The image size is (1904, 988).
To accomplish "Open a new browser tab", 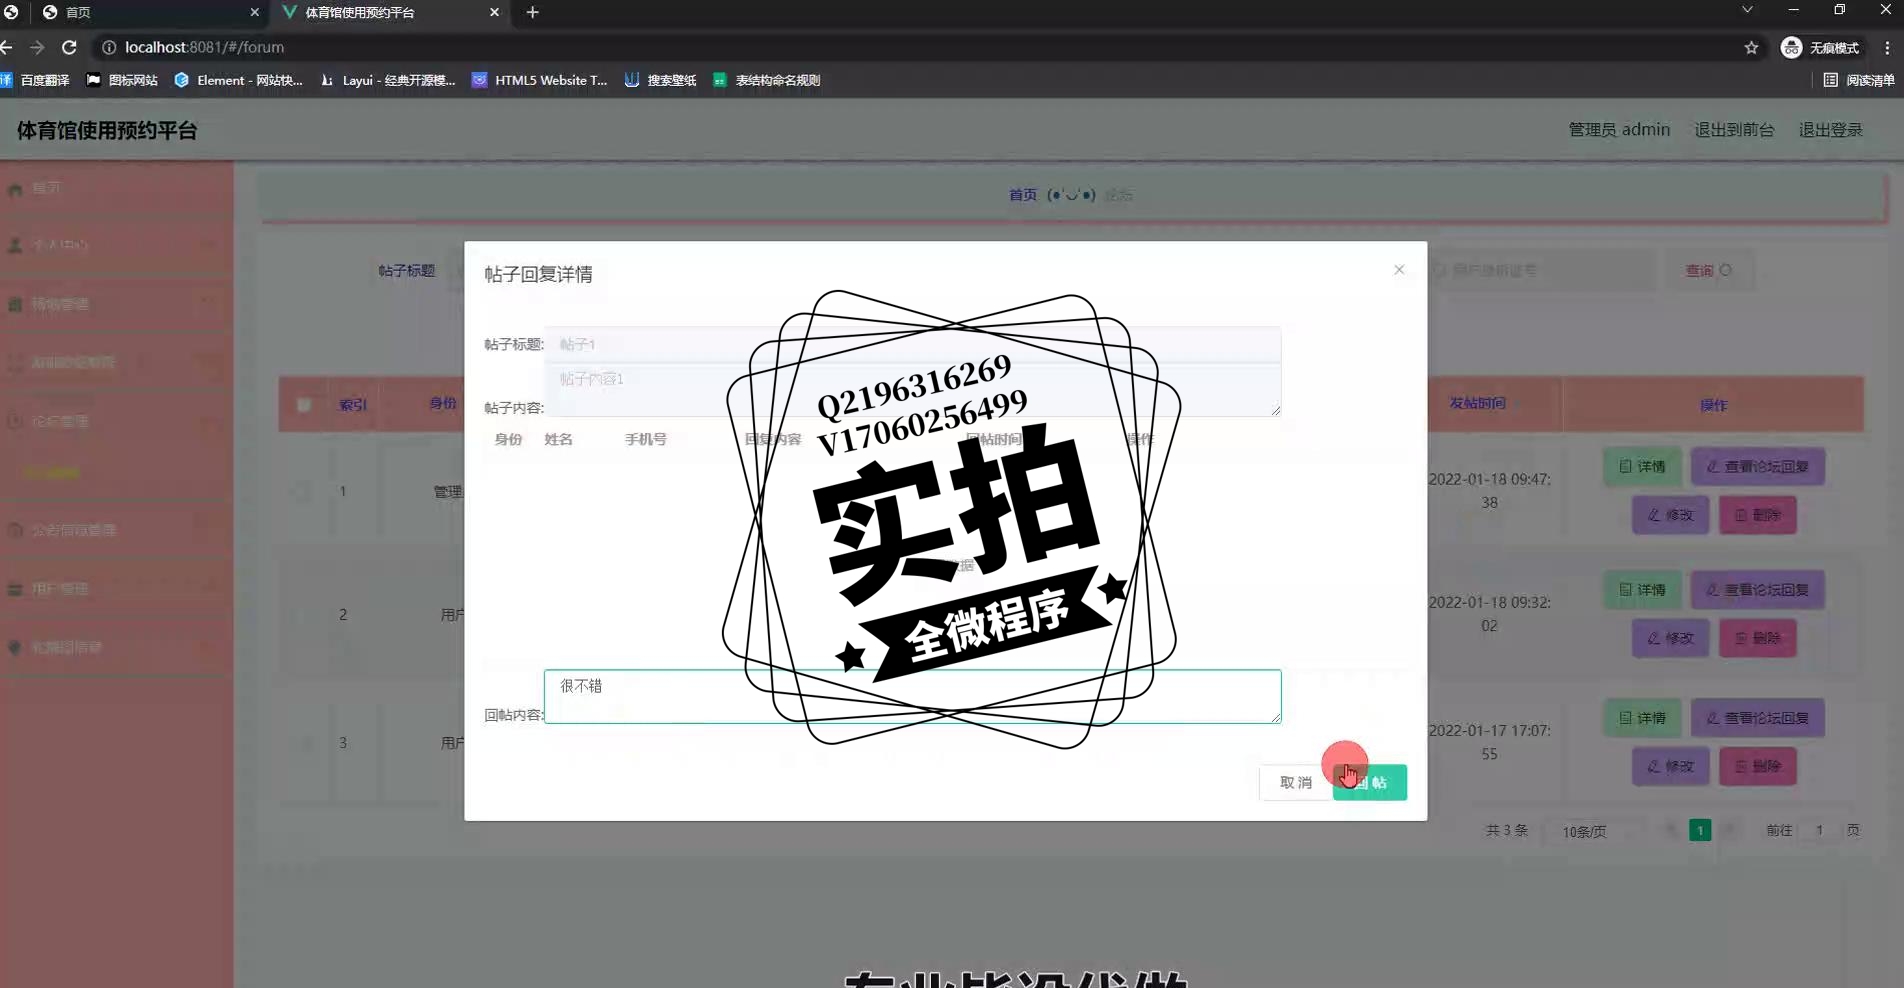I will point(532,12).
